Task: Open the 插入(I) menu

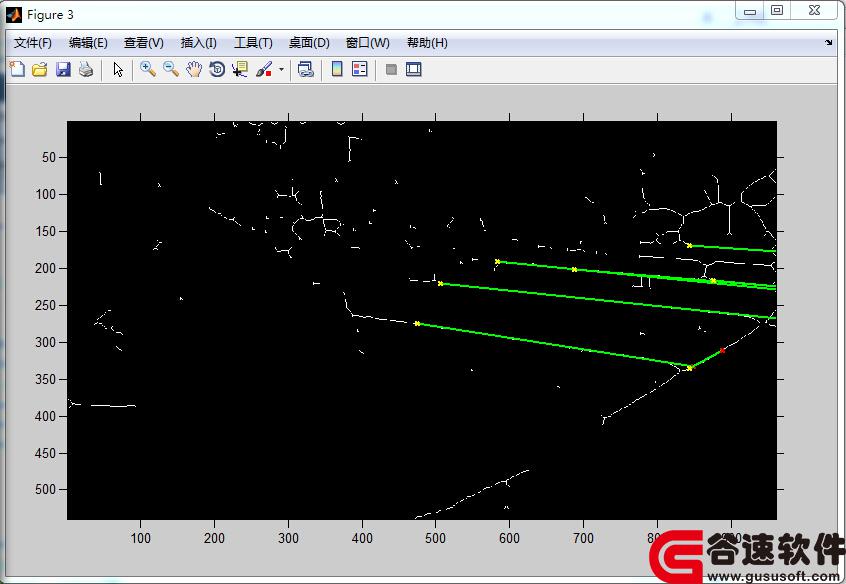Action: tap(199, 43)
